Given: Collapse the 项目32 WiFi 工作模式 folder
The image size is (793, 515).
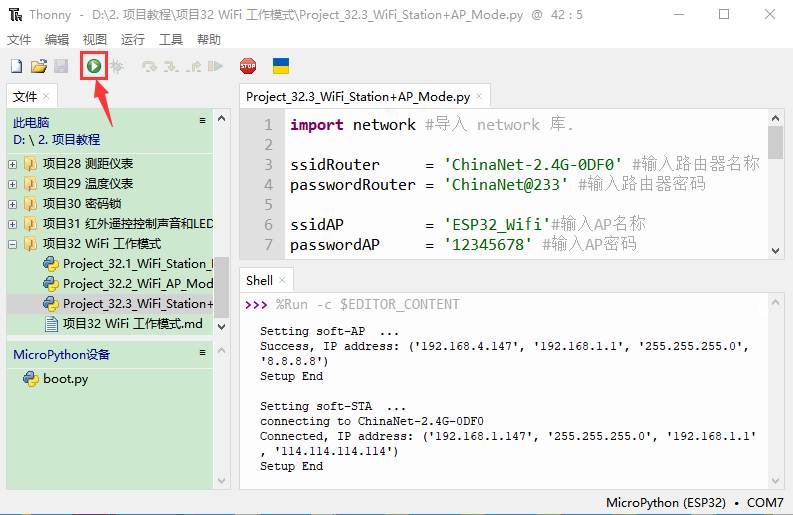Looking at the screenshot, I should point(12,244).
